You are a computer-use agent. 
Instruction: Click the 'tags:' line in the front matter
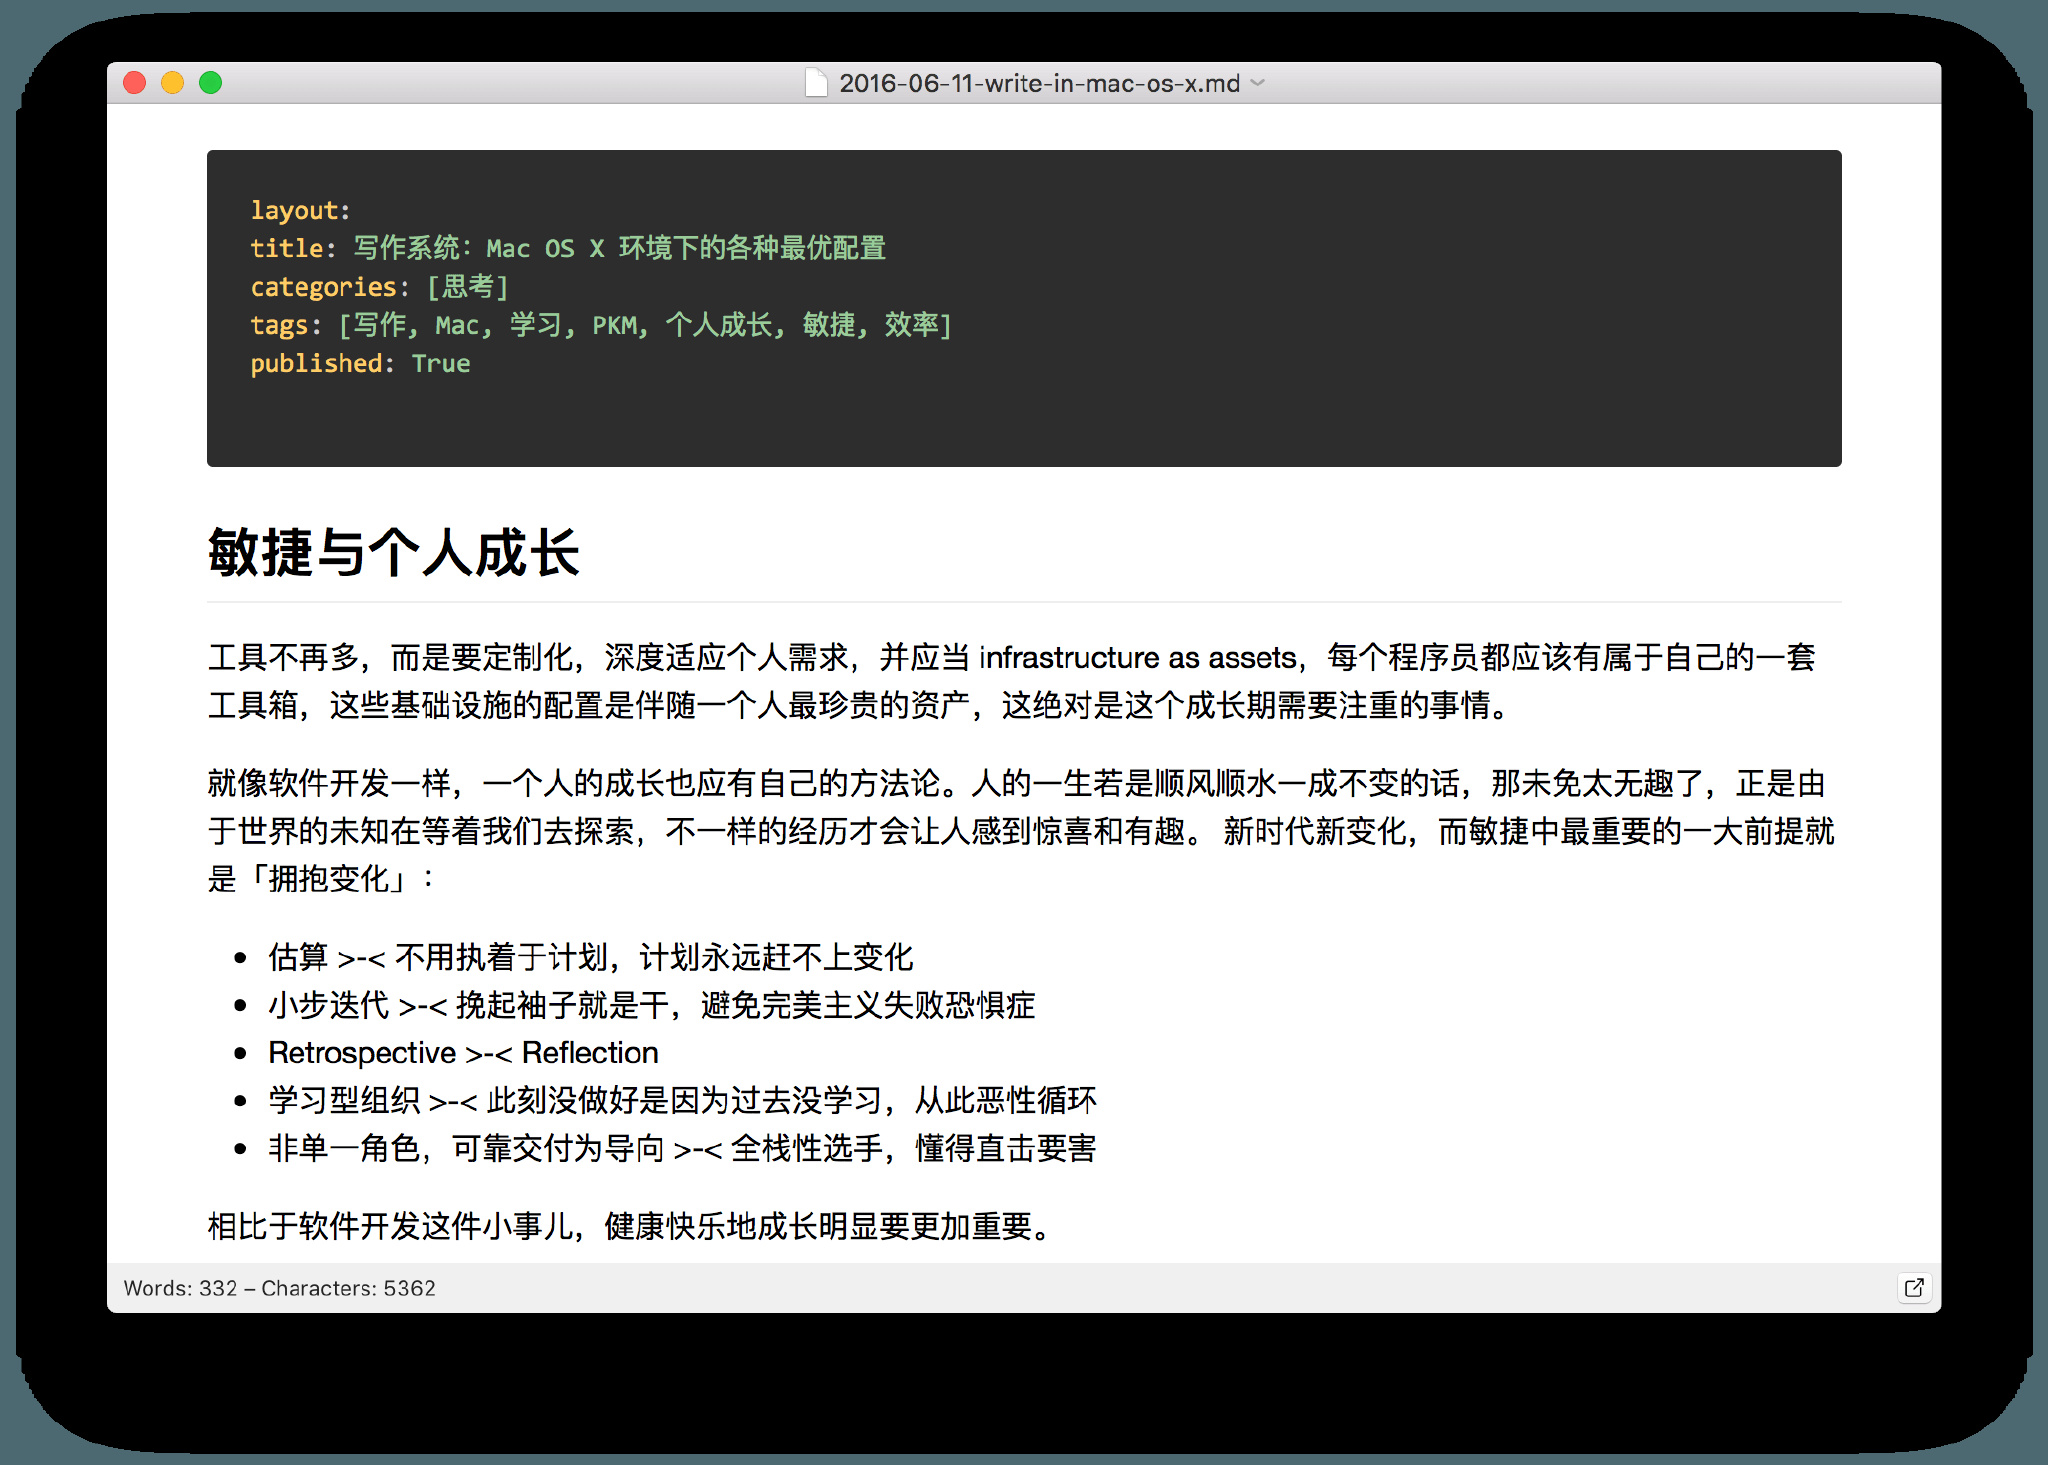coord(600,325)
